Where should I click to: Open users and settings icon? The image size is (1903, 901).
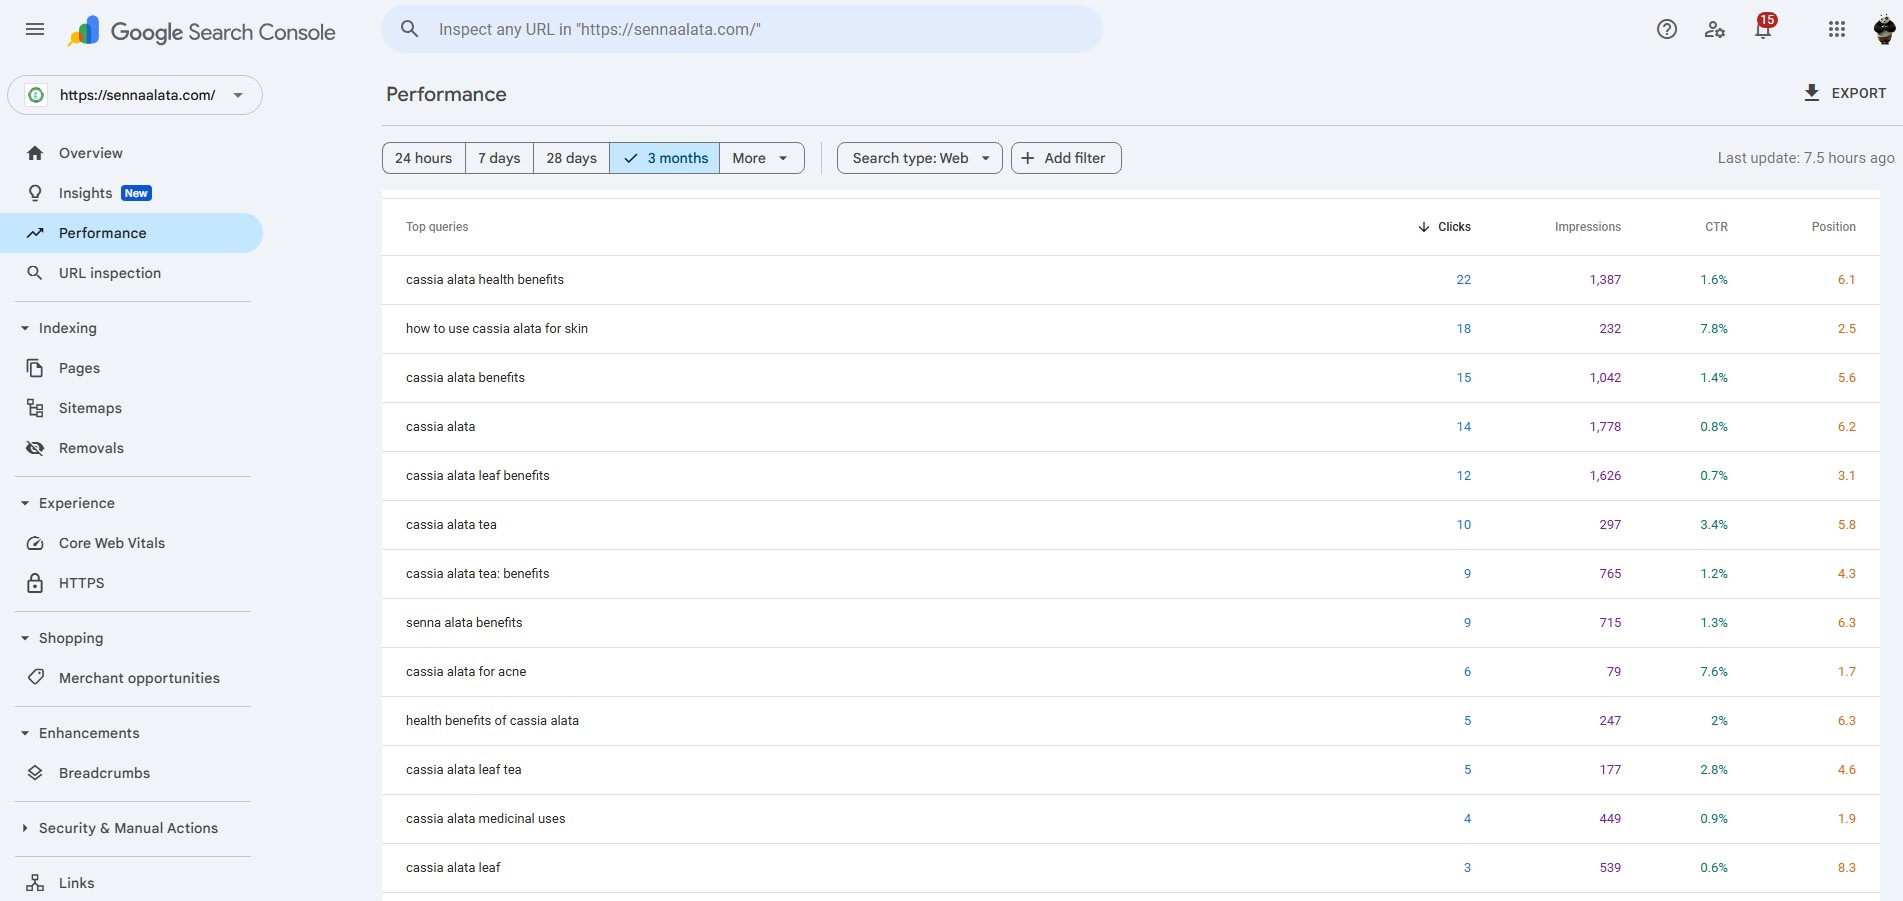[1714, 29]
